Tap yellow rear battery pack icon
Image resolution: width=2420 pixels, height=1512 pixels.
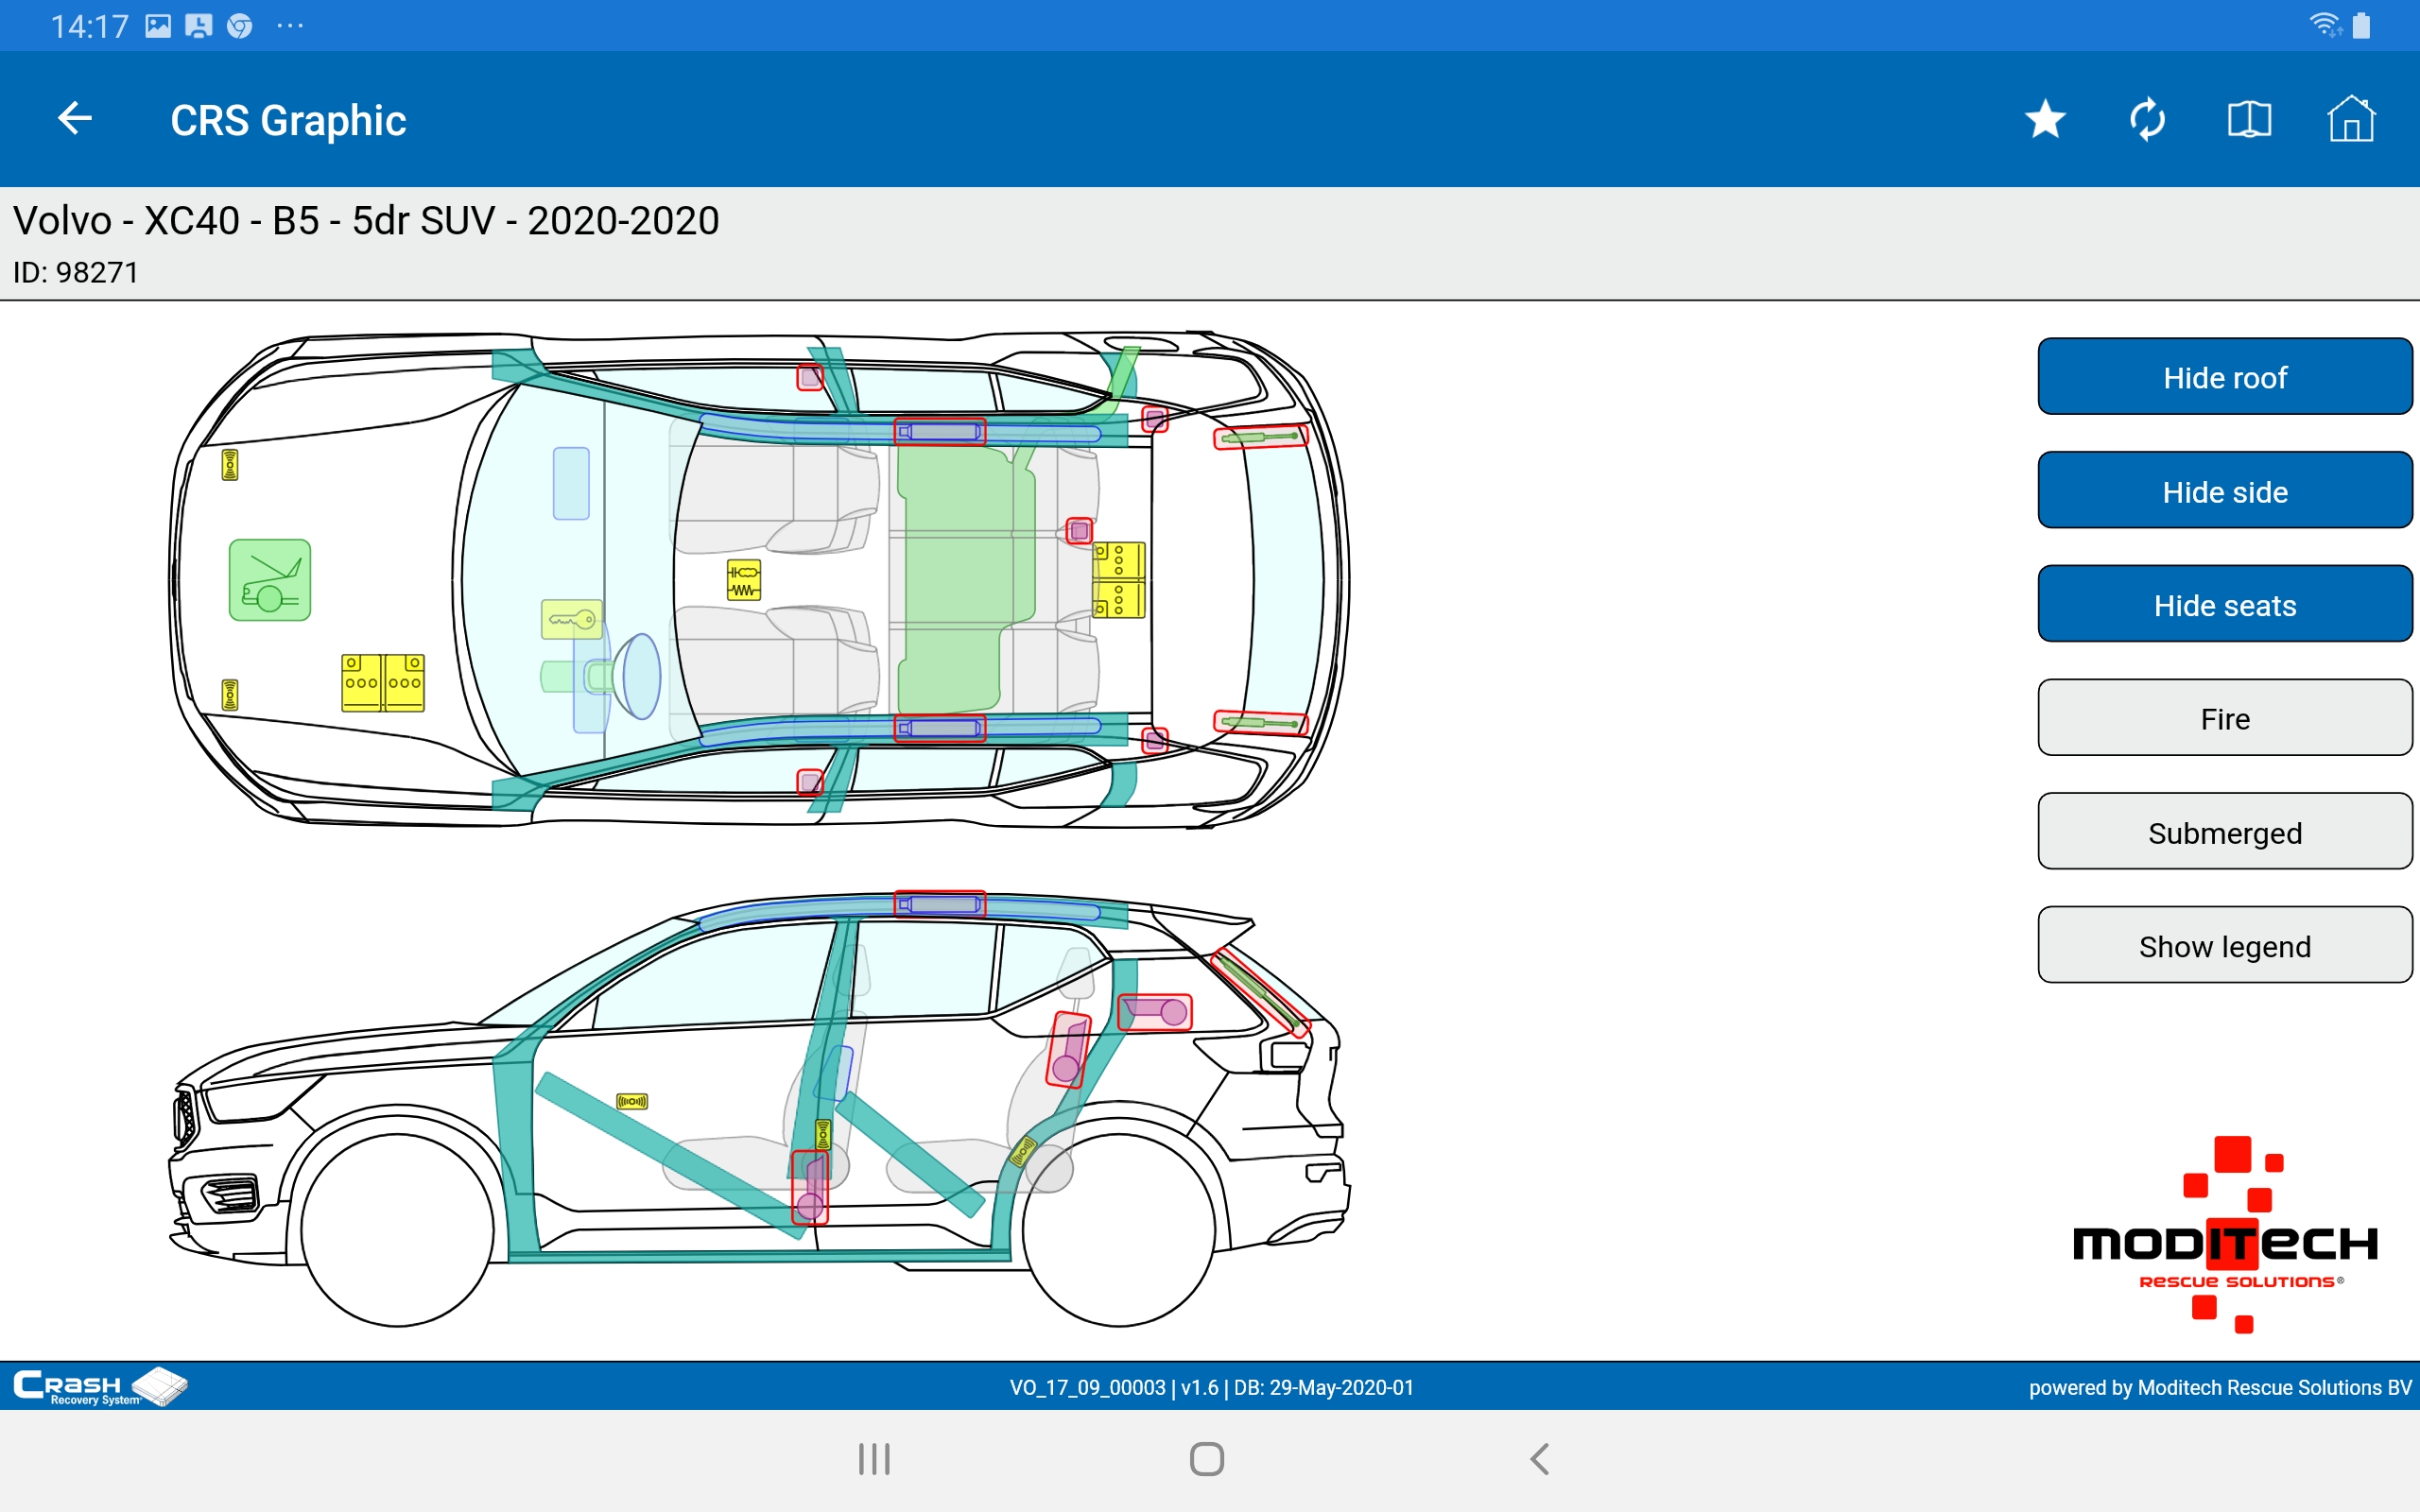[x=1119, y=581]
